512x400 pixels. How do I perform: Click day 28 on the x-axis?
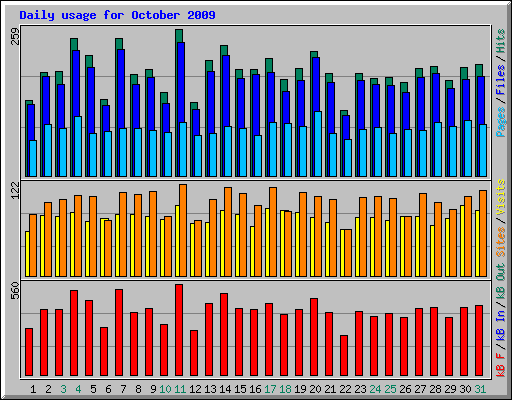pyautogui.click(x=435, y=389)
